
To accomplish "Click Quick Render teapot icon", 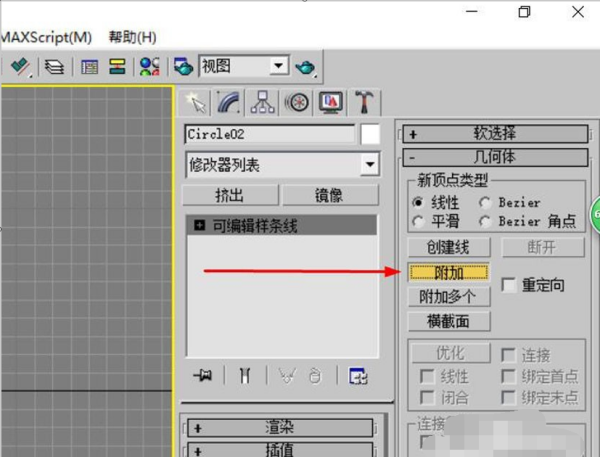I will click(x=305, y=67).
